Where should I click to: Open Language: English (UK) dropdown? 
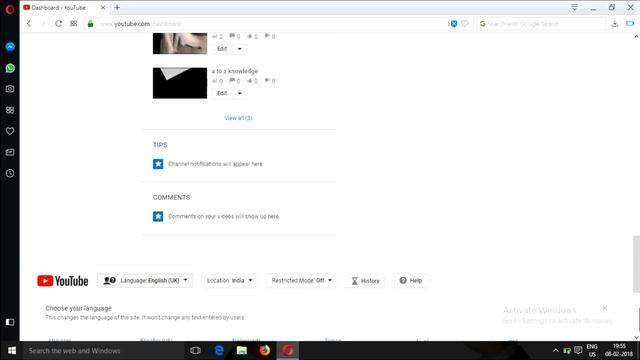(145, 280)
